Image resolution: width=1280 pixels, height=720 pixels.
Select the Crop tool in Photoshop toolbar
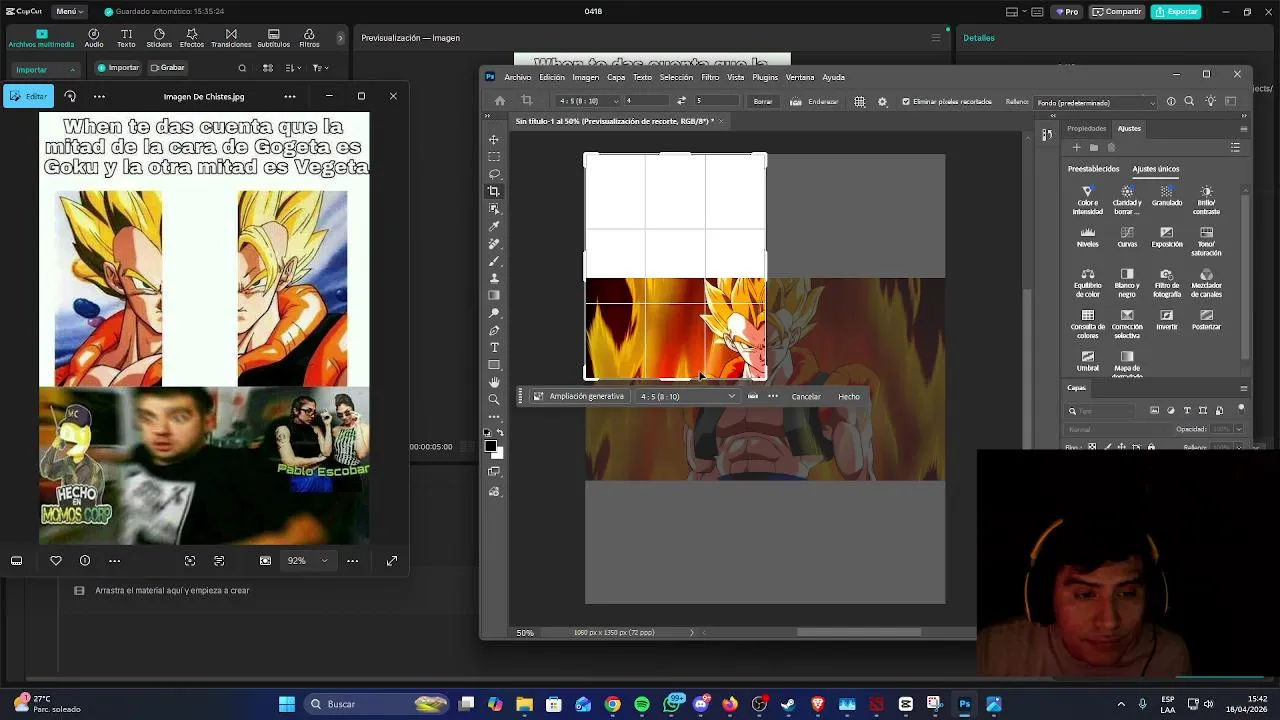[494, 191]
